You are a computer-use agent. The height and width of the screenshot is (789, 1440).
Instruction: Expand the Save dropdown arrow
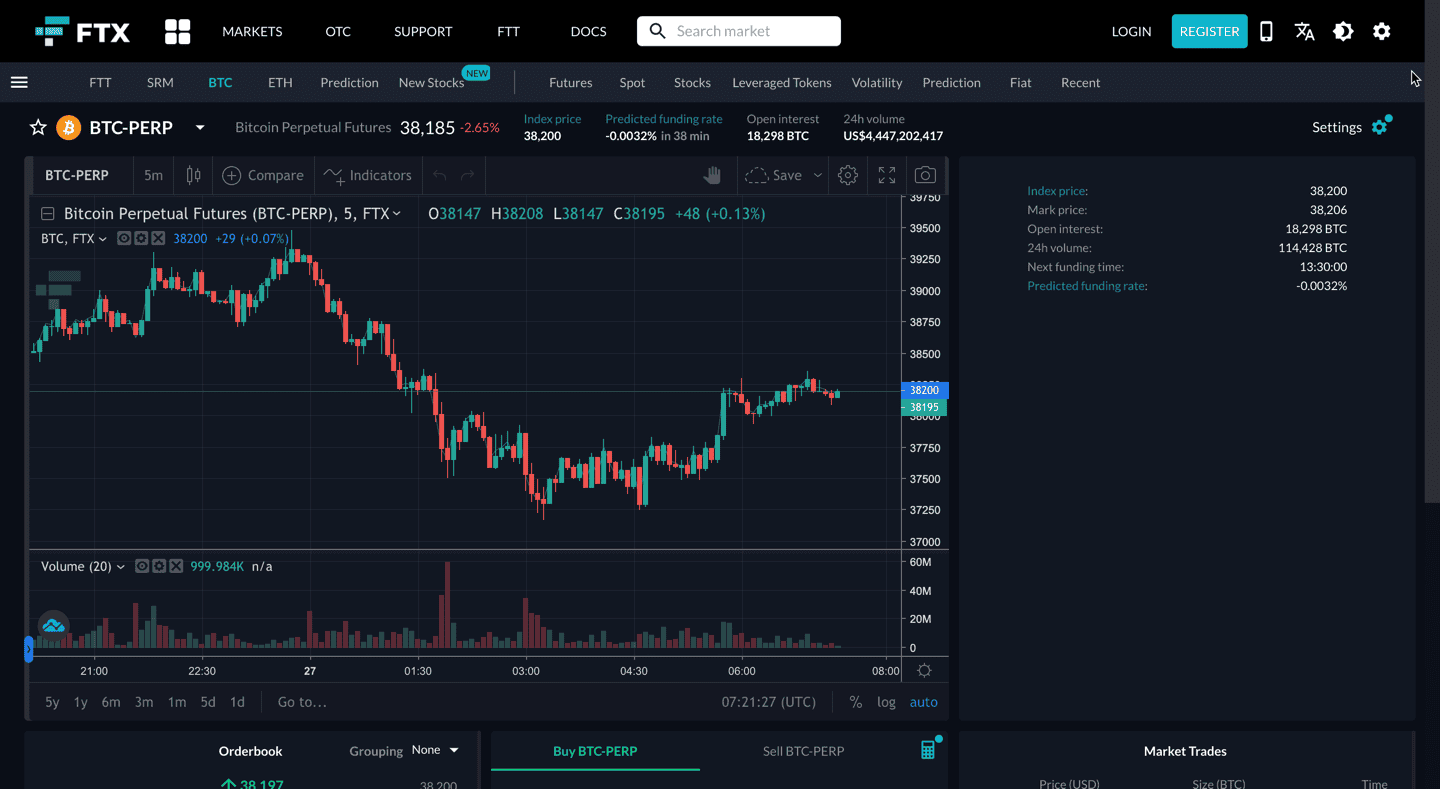817,175
